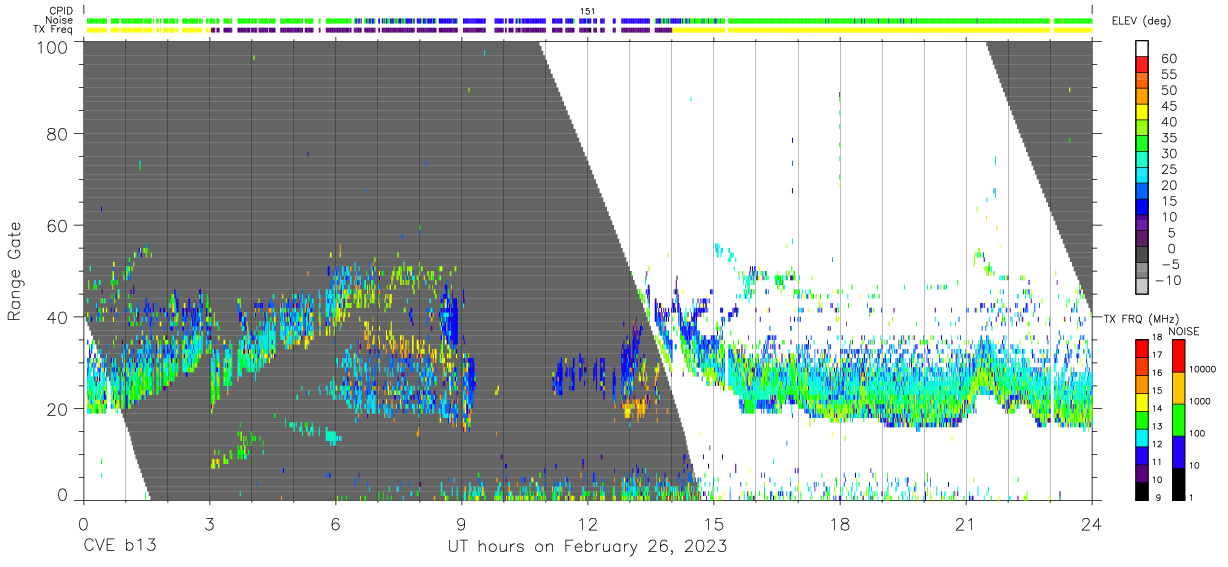Click the 20 tick on Range Gate axis

[57, 409]
